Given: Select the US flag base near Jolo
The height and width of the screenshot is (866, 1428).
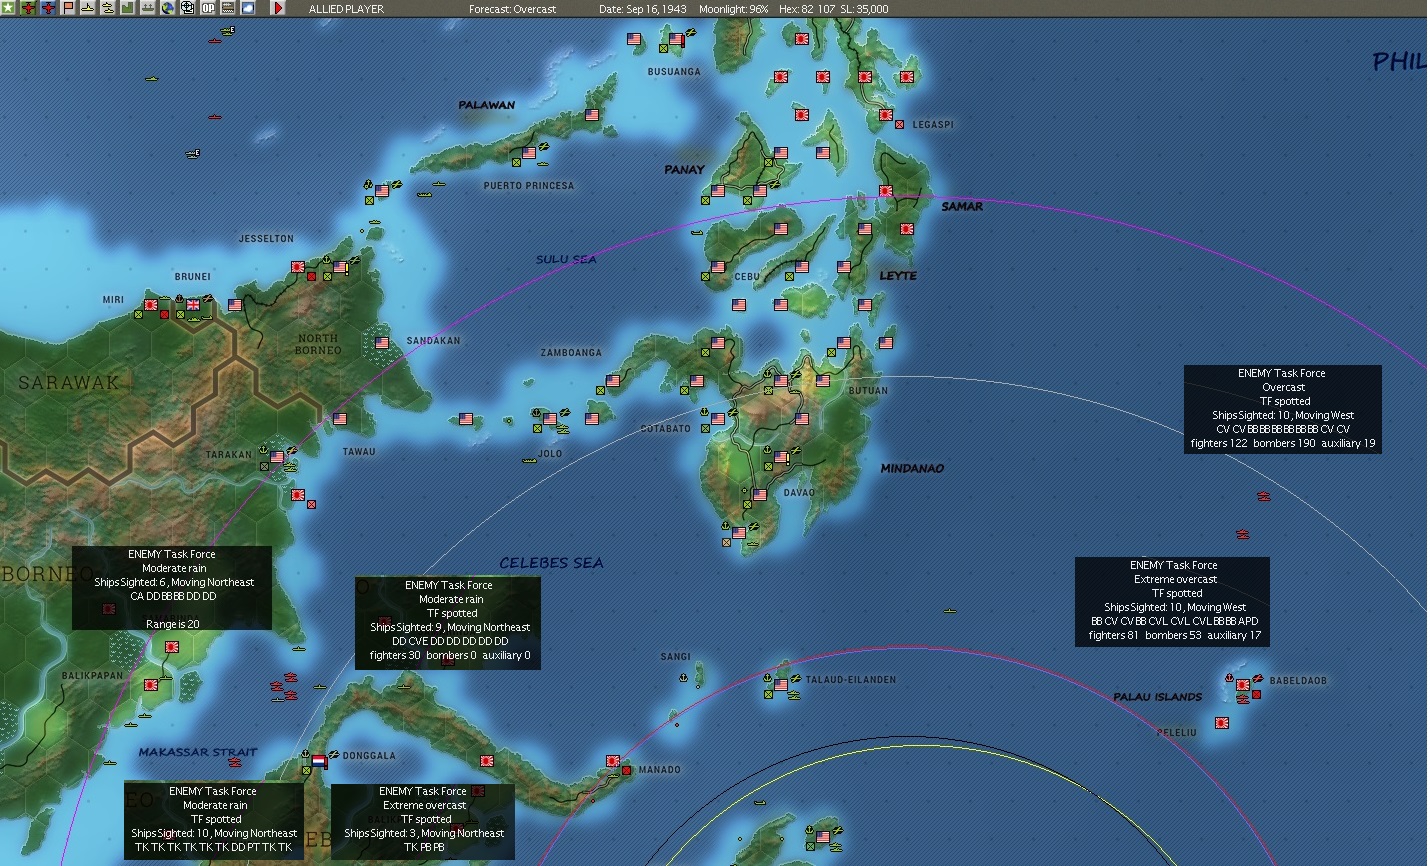Looking at the screenshot, I should [x=550, y=419].
